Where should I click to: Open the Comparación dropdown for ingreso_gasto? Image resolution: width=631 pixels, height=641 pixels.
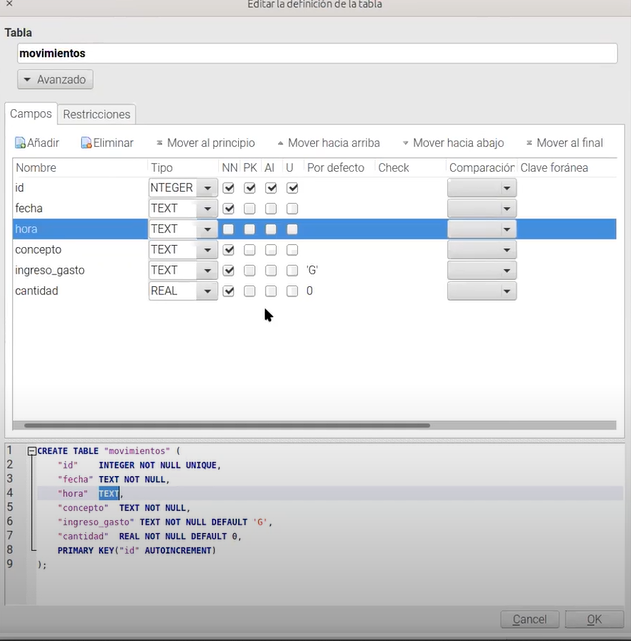point(482,270)
